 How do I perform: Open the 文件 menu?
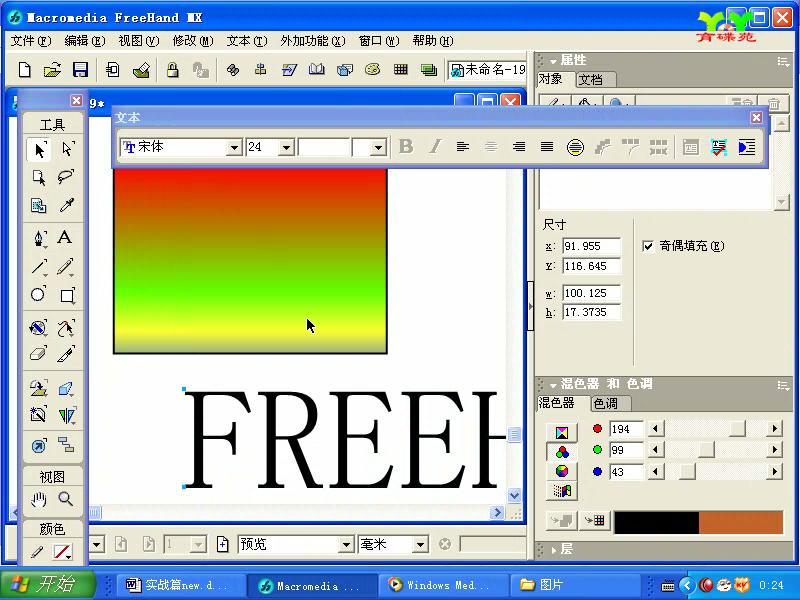(x=31, y=41)
